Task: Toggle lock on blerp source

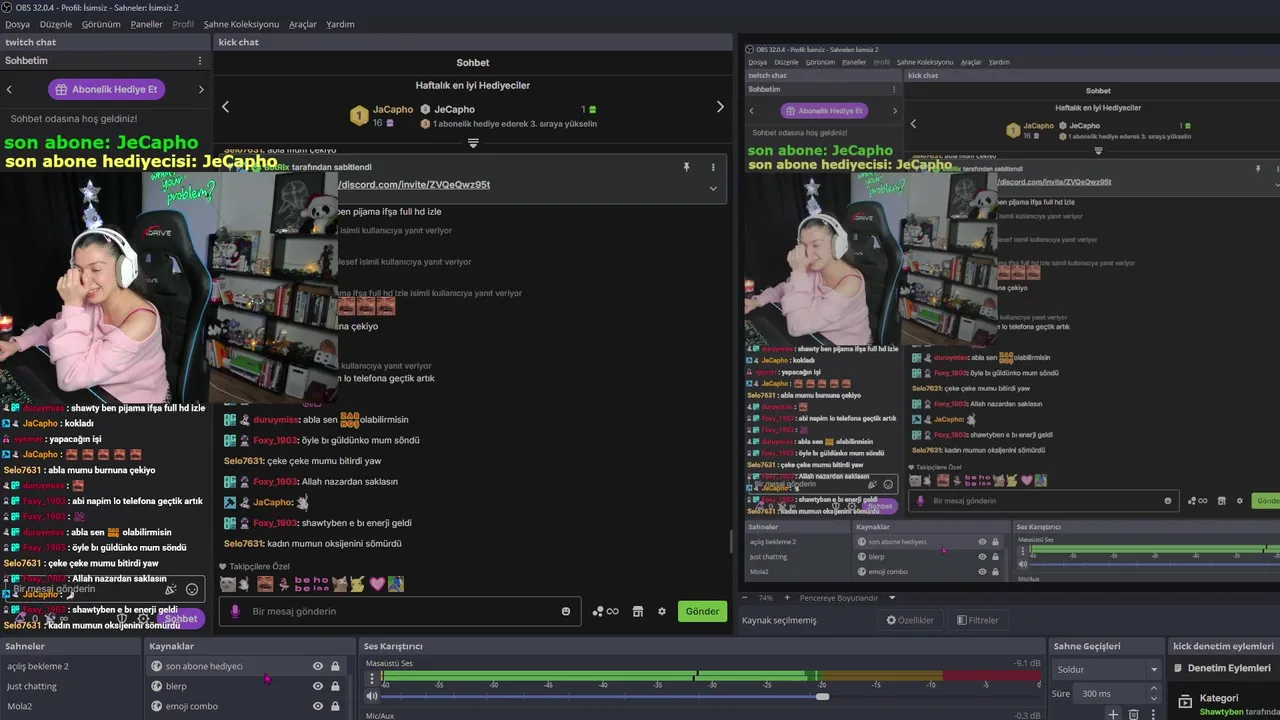Action: (335, 686)
